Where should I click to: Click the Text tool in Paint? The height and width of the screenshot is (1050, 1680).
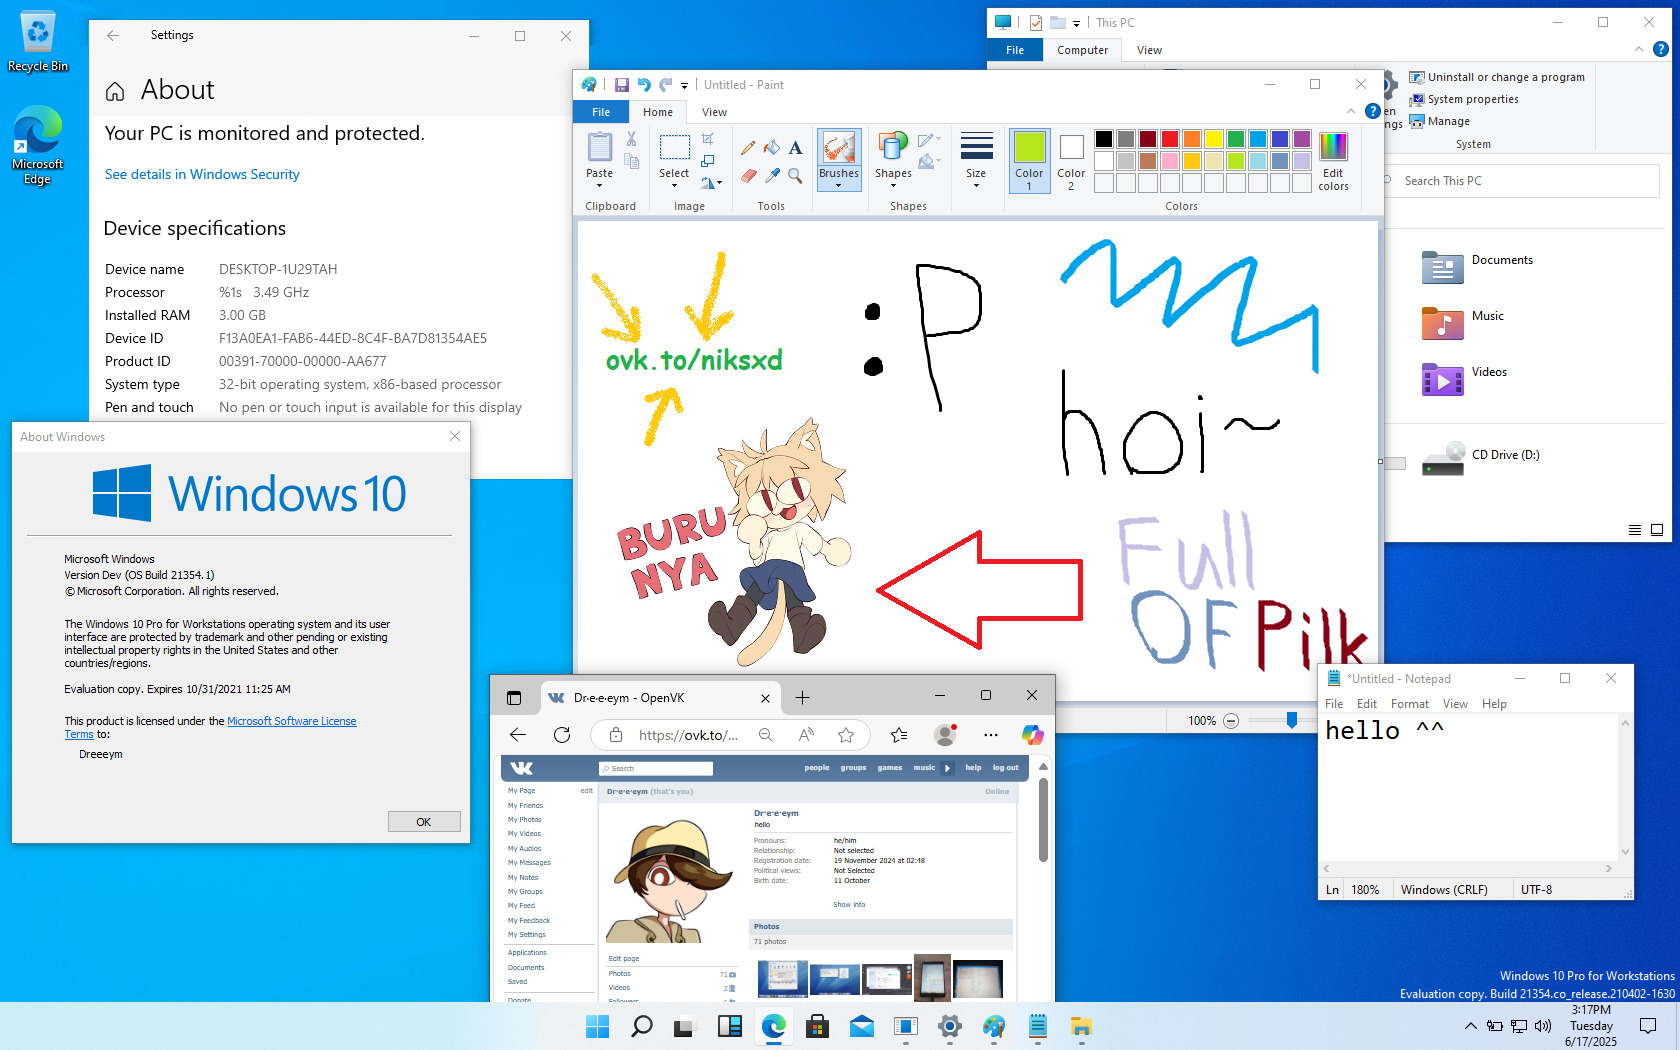pos(795,148)
